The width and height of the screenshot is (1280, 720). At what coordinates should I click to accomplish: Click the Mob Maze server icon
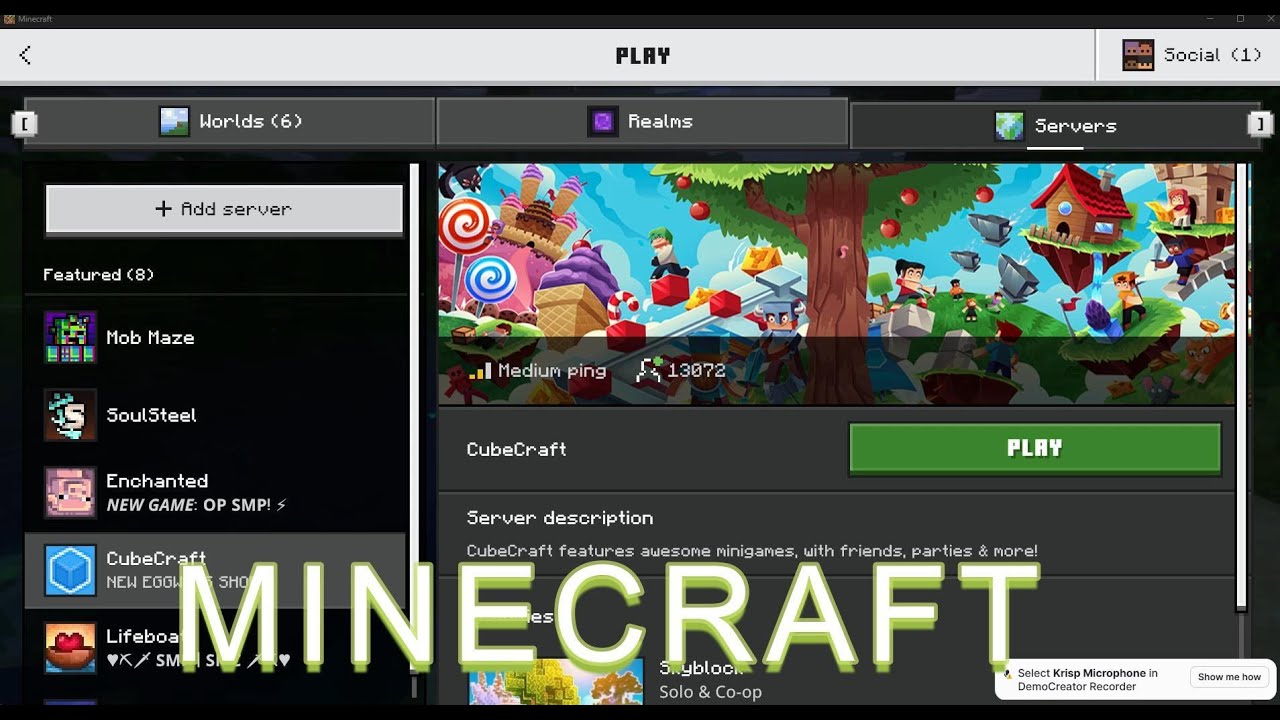click(70, 337)
